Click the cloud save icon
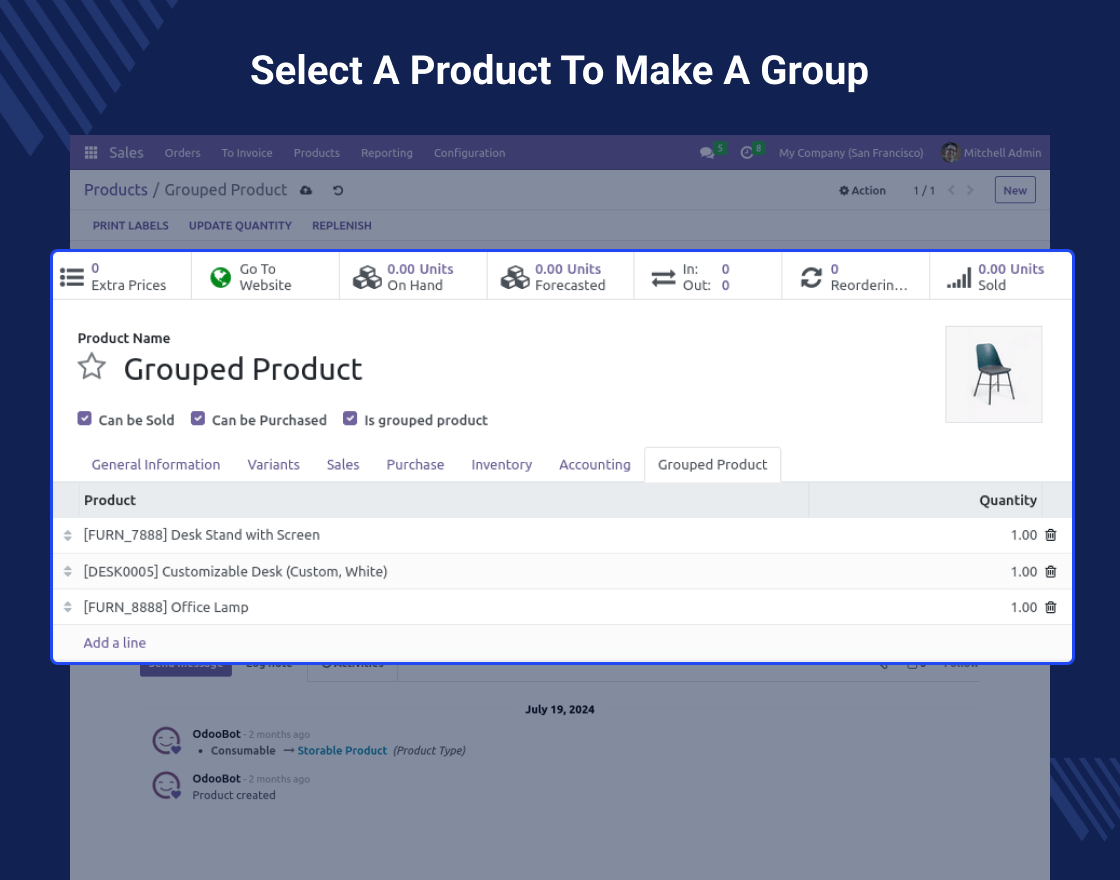The height and width of the screenshot is (880, 1120). (306, 191)
